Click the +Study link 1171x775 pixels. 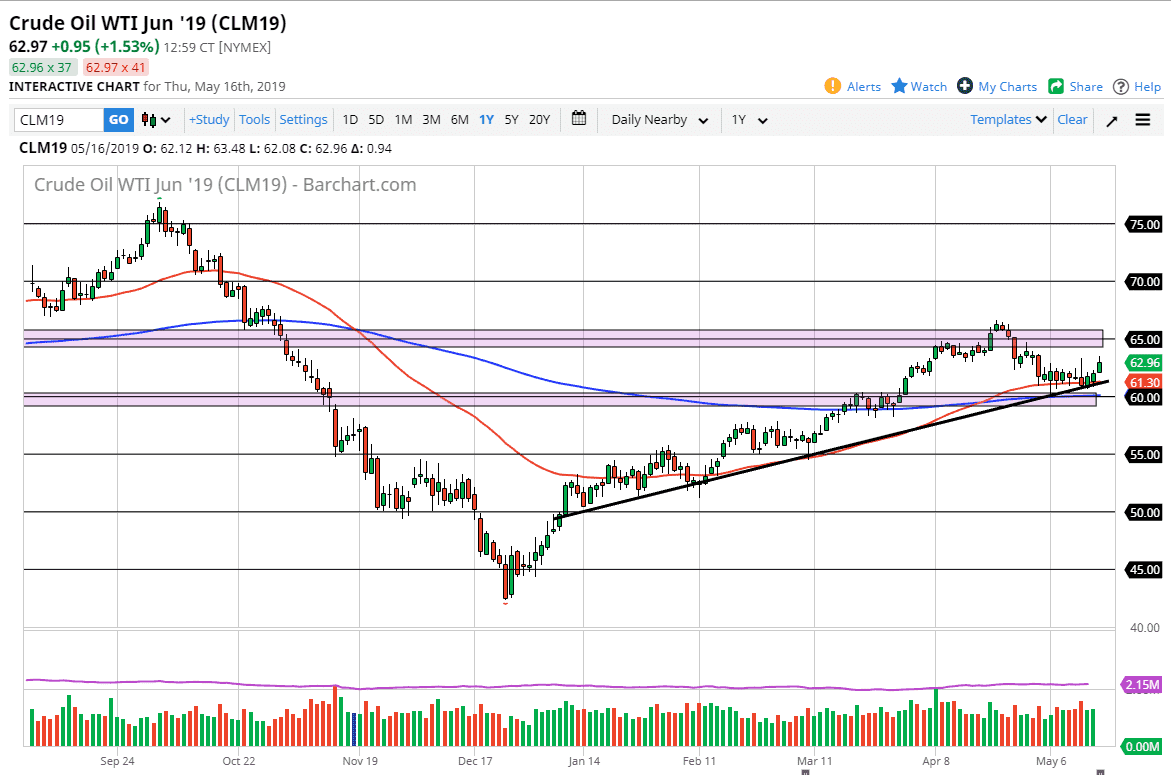tap(208, 119)
